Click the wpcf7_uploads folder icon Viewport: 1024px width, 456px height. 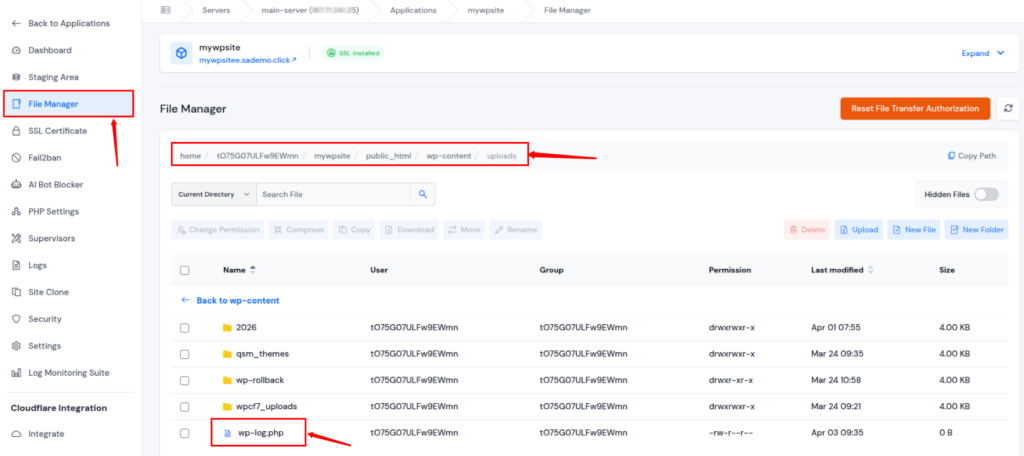point(227,406)
